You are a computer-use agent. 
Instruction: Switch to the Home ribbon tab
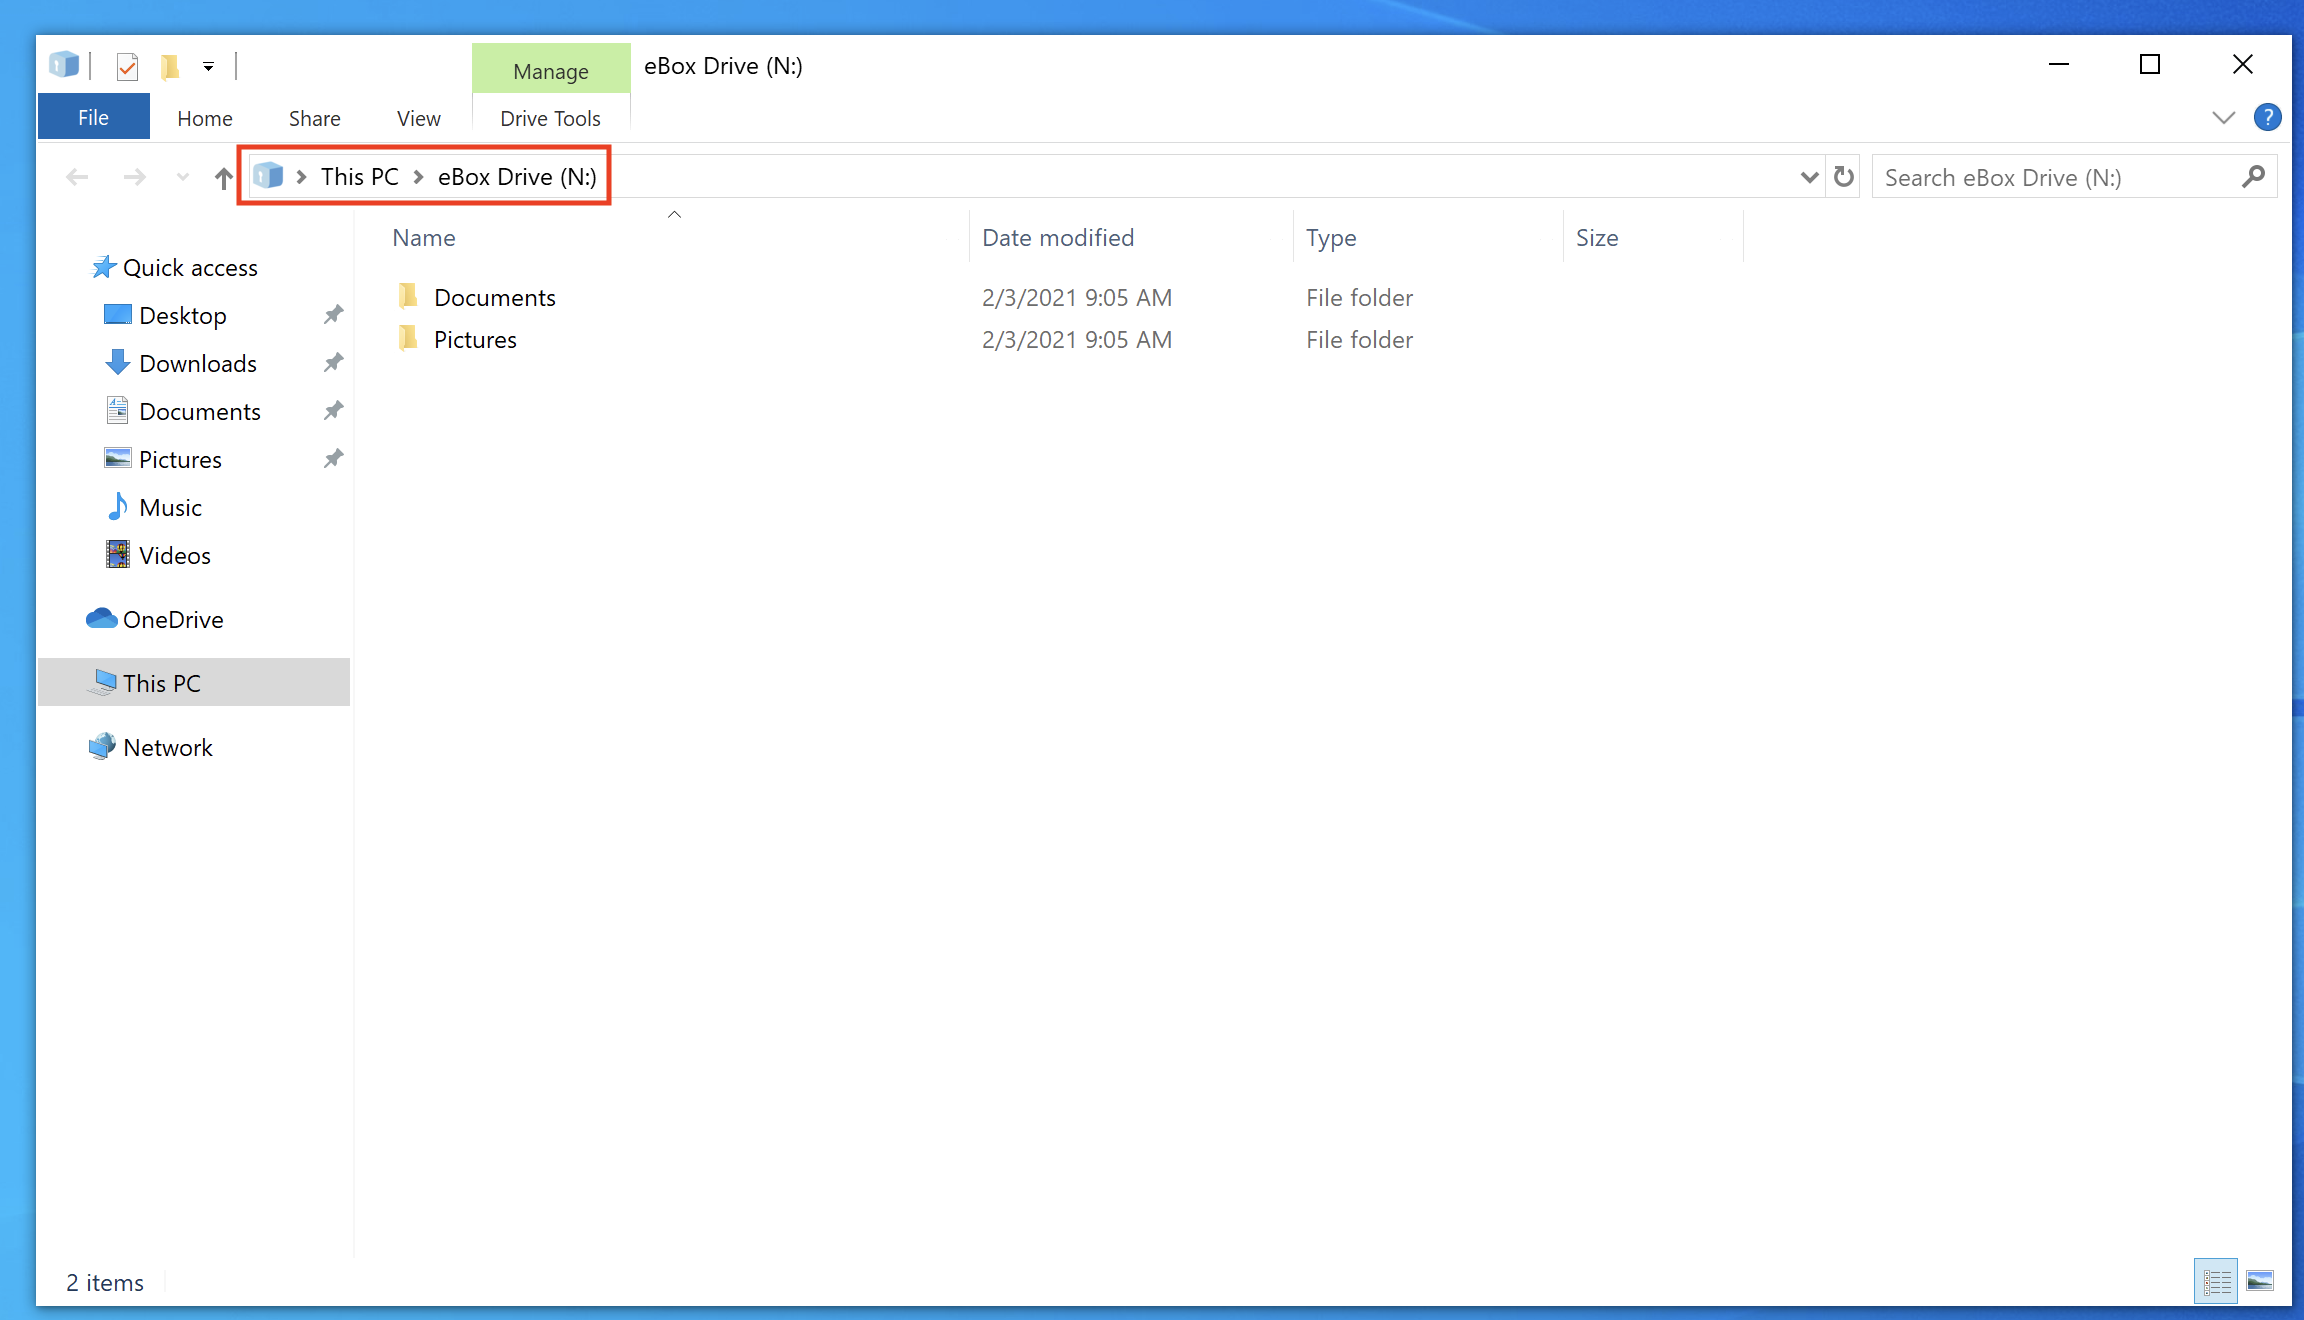(x=205, y=118)
